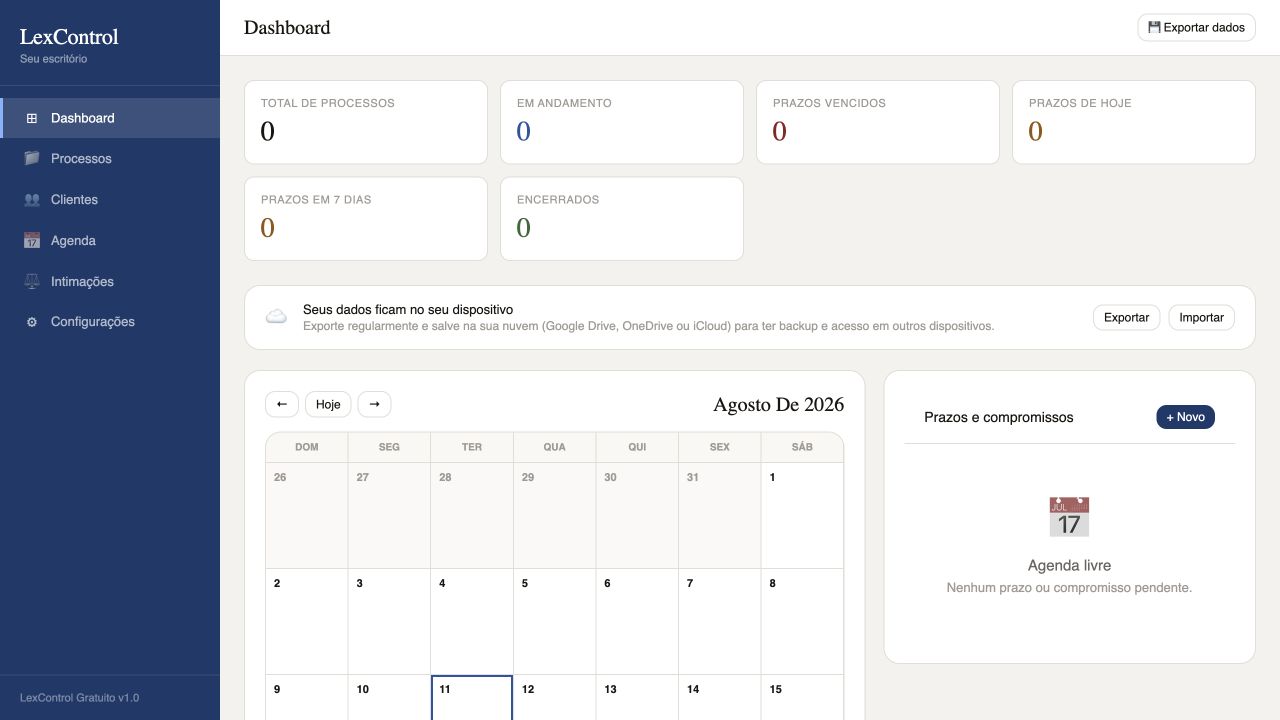The width and height of the screenshot is (1280, 720).
Task: Select day 4 in the calendar
Action: 472,622
